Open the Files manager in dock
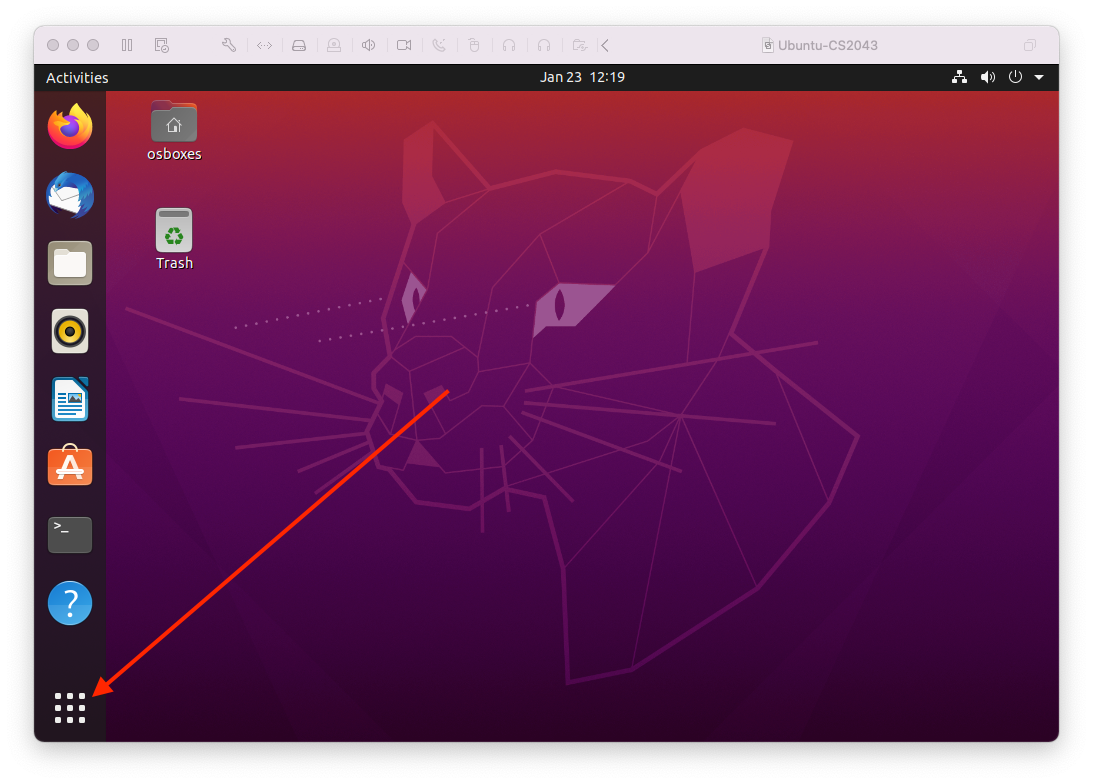The height and width of the screenshot is (784, 1093). click(x=70, y=264)
